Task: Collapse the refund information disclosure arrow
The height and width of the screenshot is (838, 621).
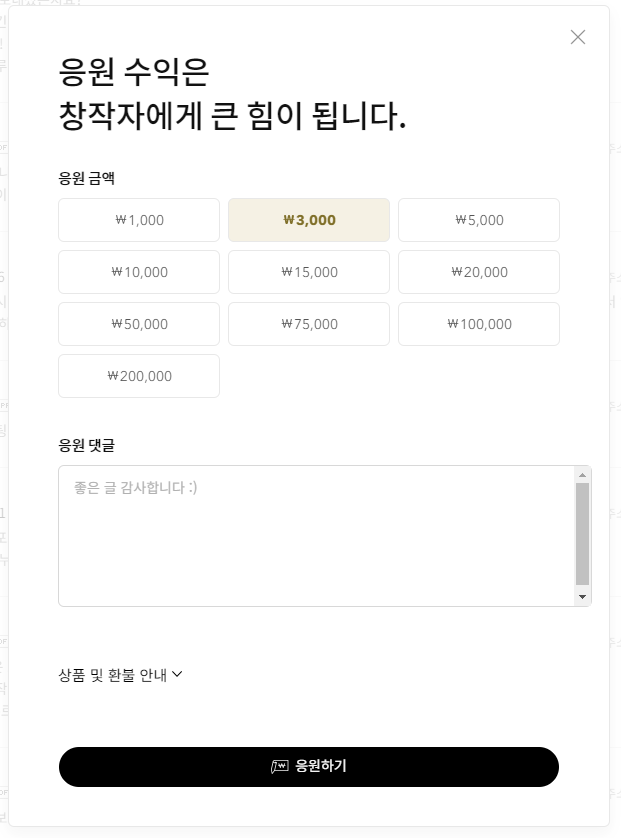Action: click(x=177, y=675)
